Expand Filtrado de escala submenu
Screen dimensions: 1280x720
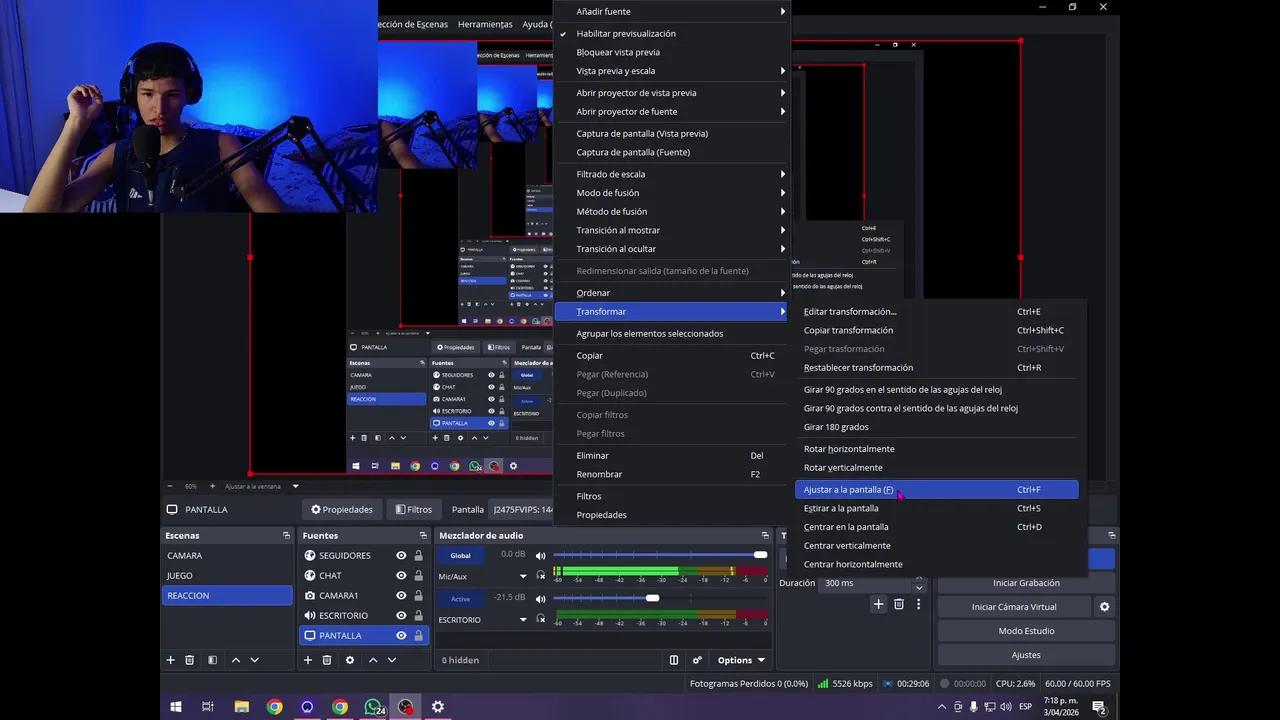pos(672,174)
